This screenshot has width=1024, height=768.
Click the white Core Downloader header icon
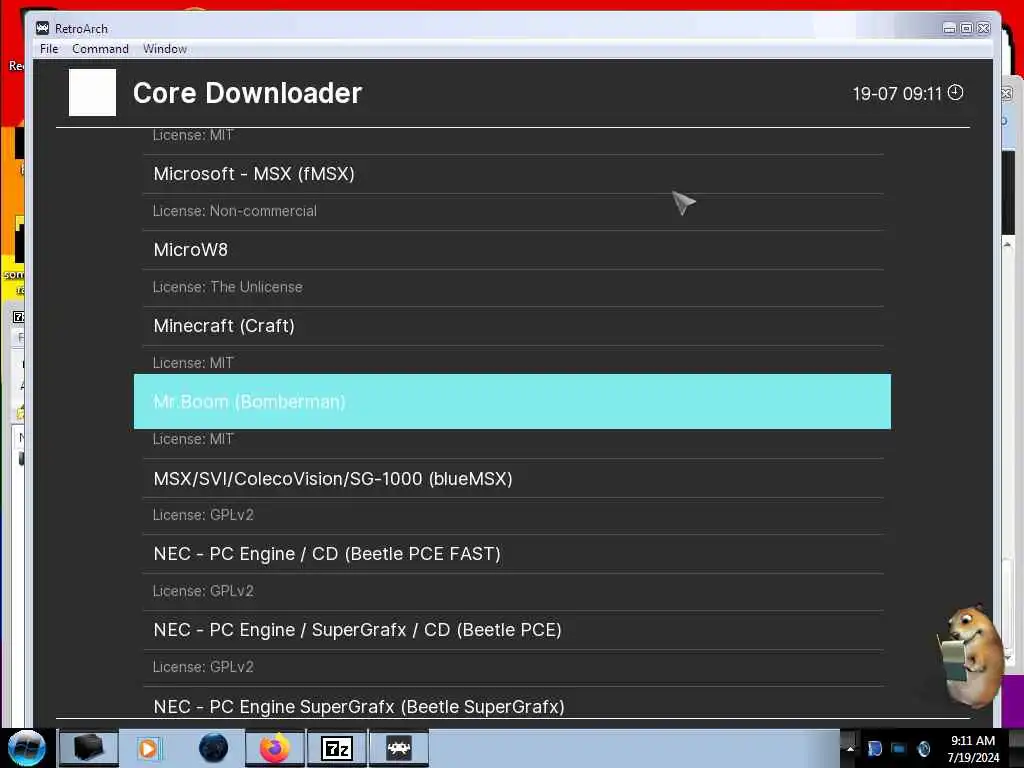[x=92, y=93]
